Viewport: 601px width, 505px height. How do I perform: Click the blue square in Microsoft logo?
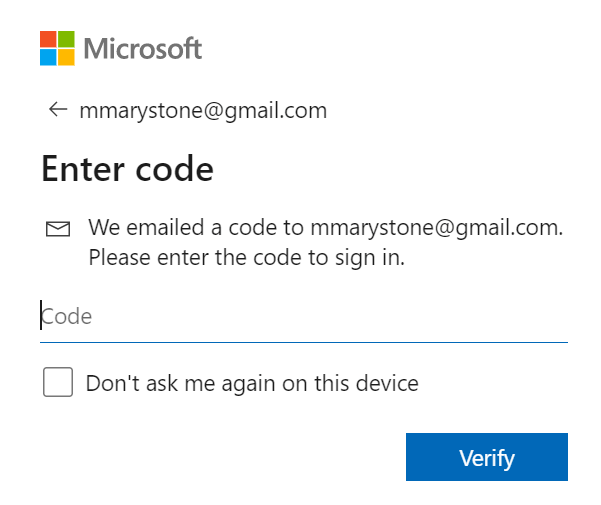coord(48,57)
